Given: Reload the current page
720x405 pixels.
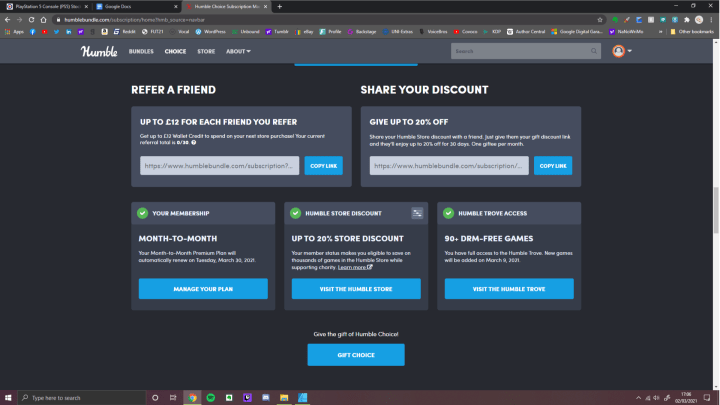Looking at the screenshot, I should click(x=31, y=20).
